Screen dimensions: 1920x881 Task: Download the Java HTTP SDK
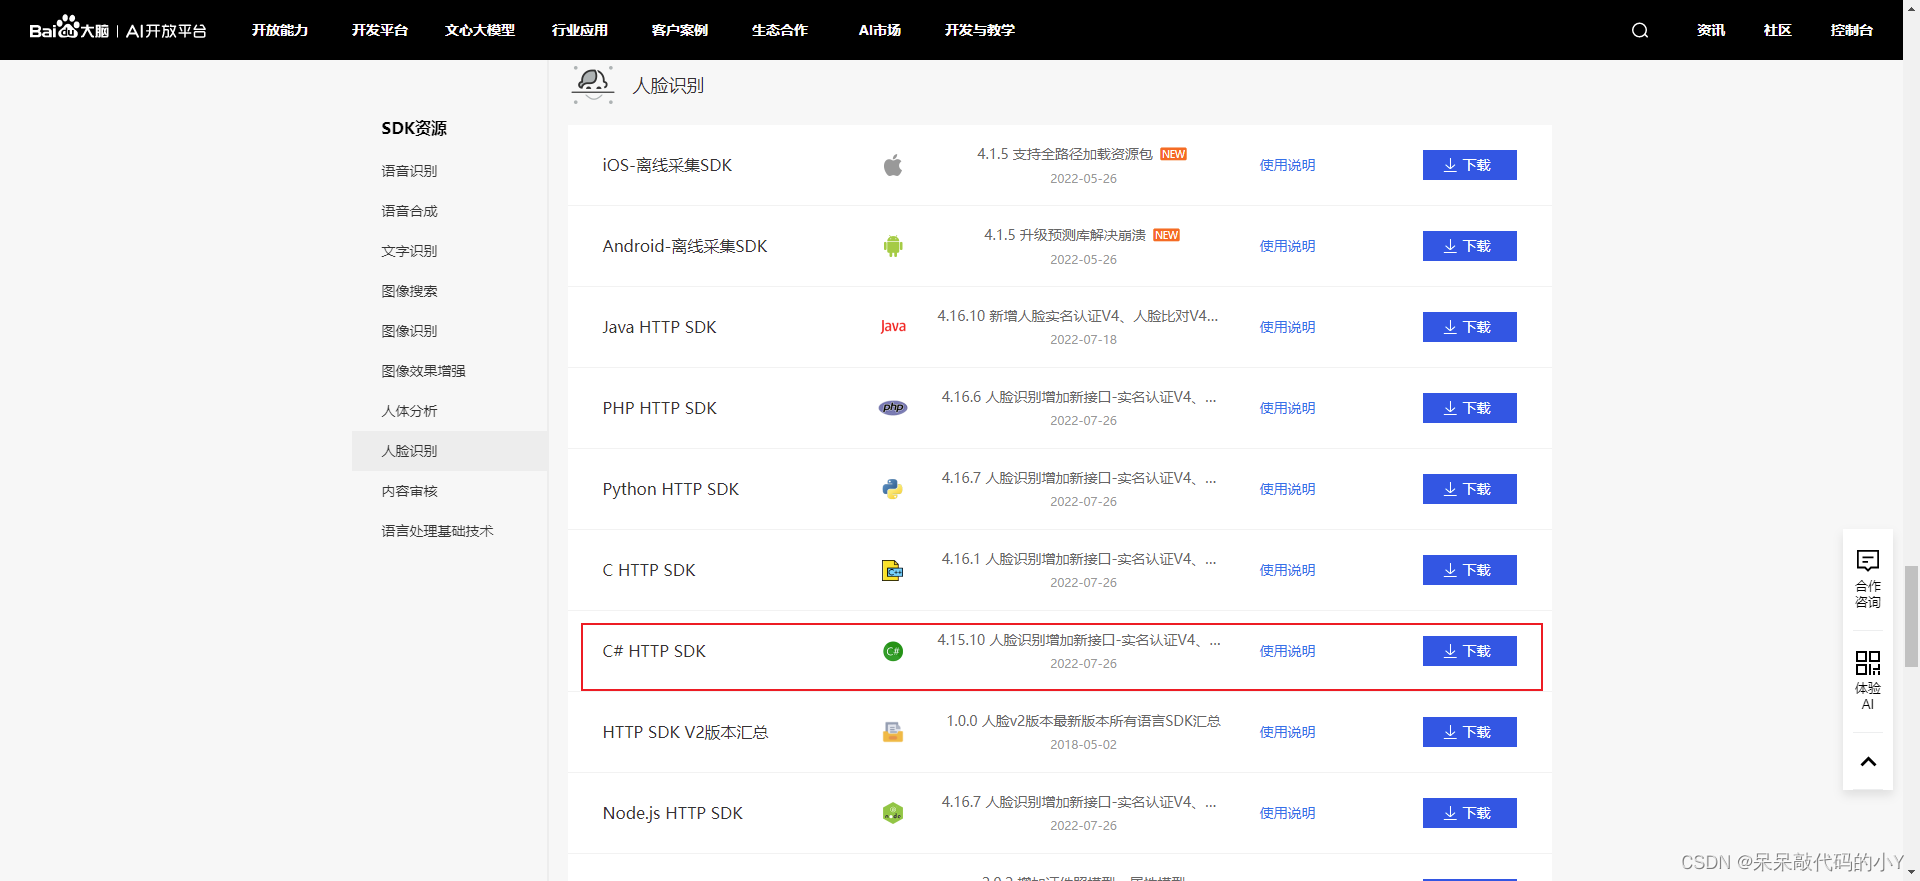tap(1470, 327)
